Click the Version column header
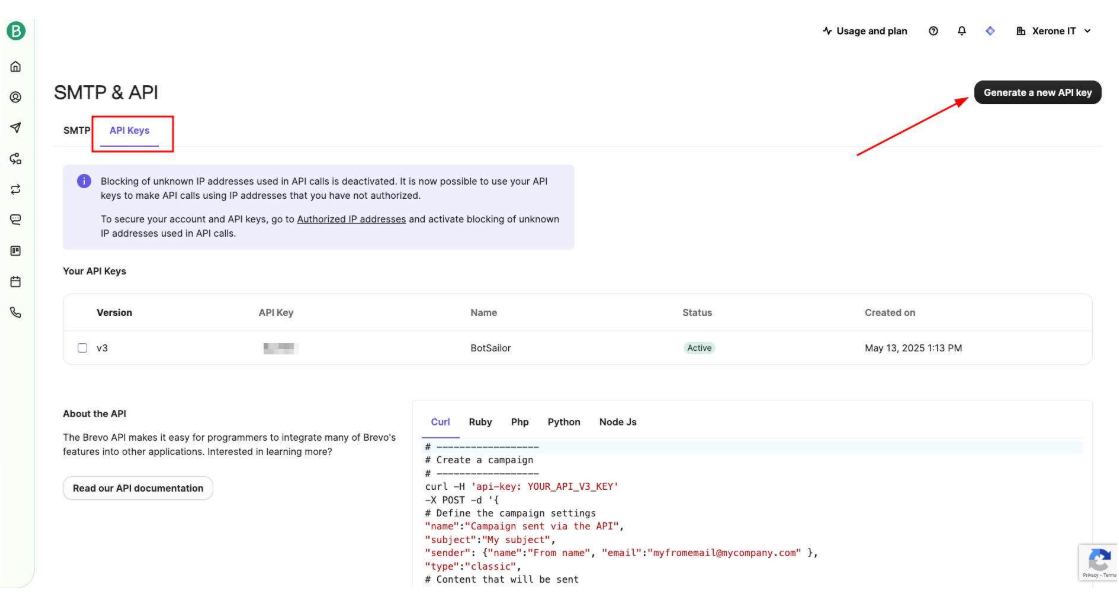The width and height of the screenshot is (1119, 605). pos(114,312)
